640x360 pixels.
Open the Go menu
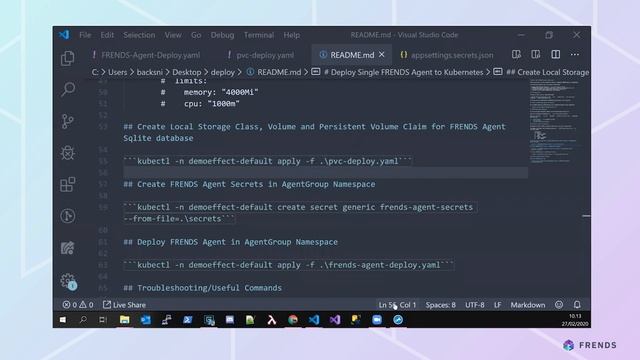(x=196, y=35)
